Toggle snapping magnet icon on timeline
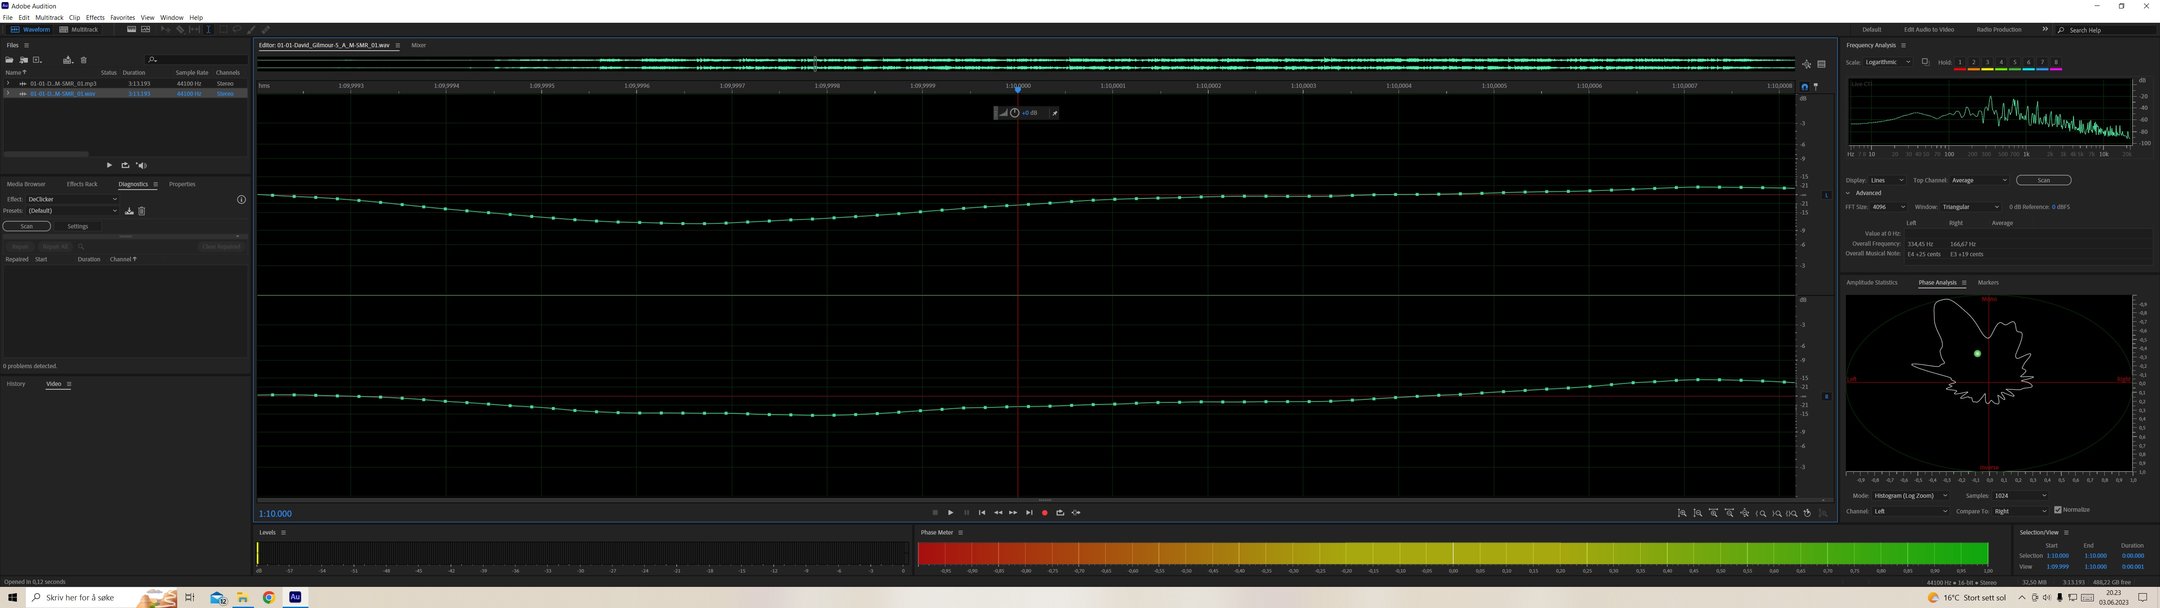Image resolution: width=2160 pixels, height=608 pixels. [1805, 87]
